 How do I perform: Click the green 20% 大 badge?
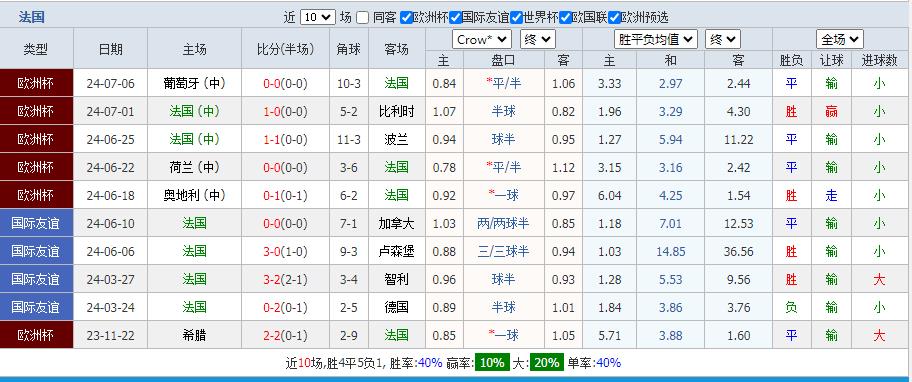[547, 362]
